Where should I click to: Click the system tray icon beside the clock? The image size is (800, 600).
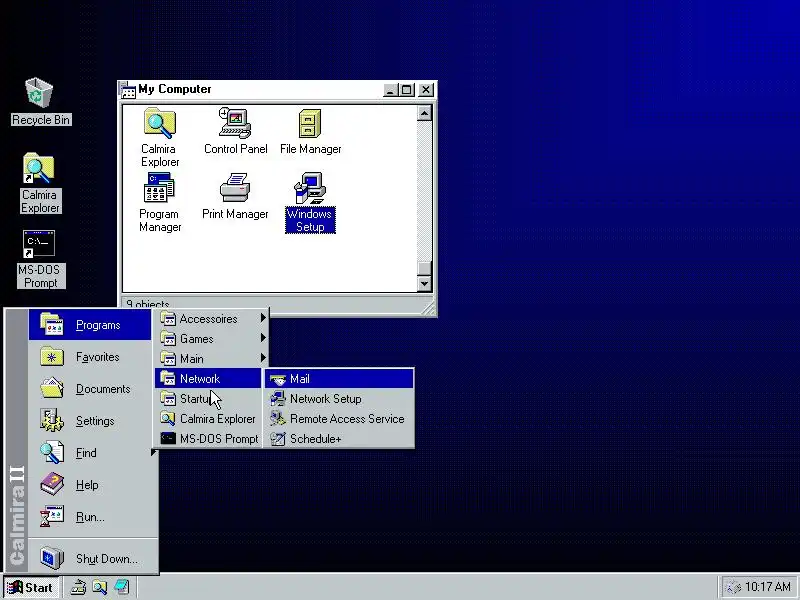732,588
